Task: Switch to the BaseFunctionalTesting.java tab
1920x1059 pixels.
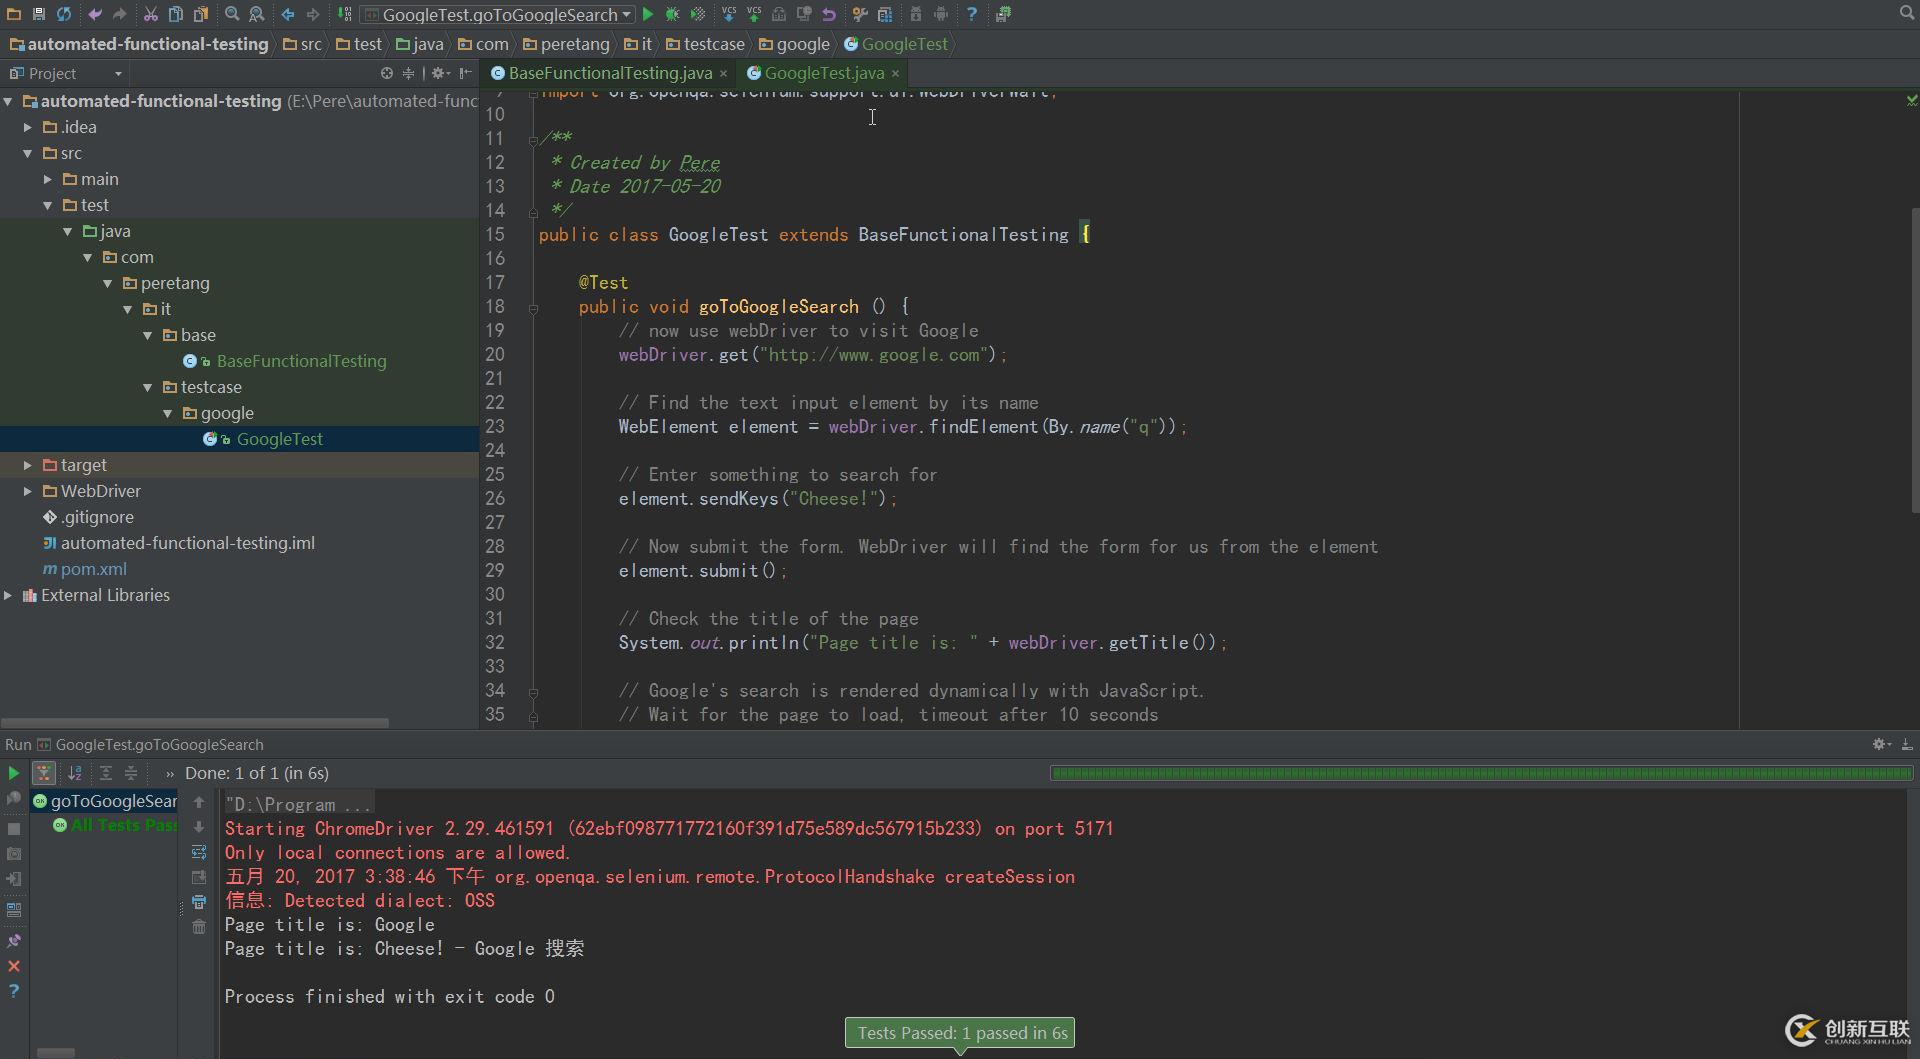Action: click(x=609, y=73)
